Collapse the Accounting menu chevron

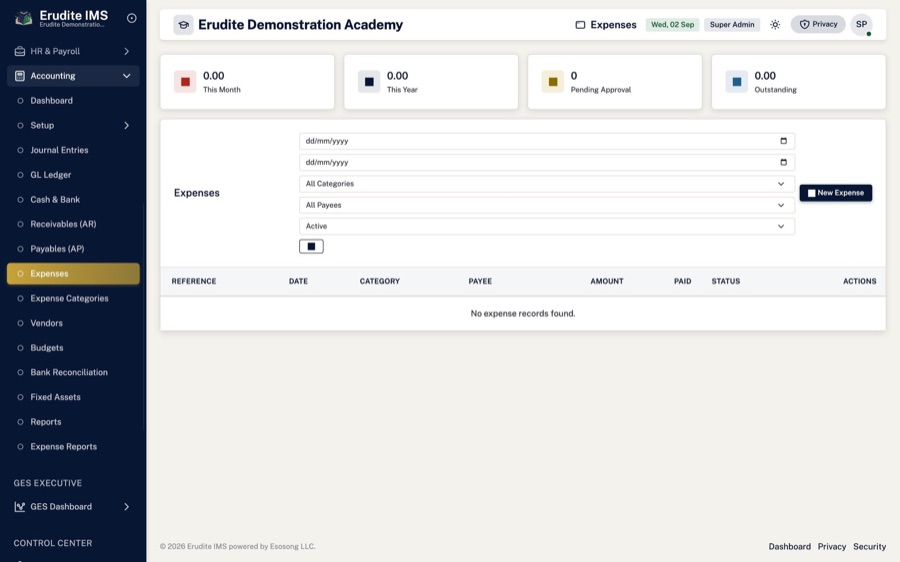click(126, 76)
